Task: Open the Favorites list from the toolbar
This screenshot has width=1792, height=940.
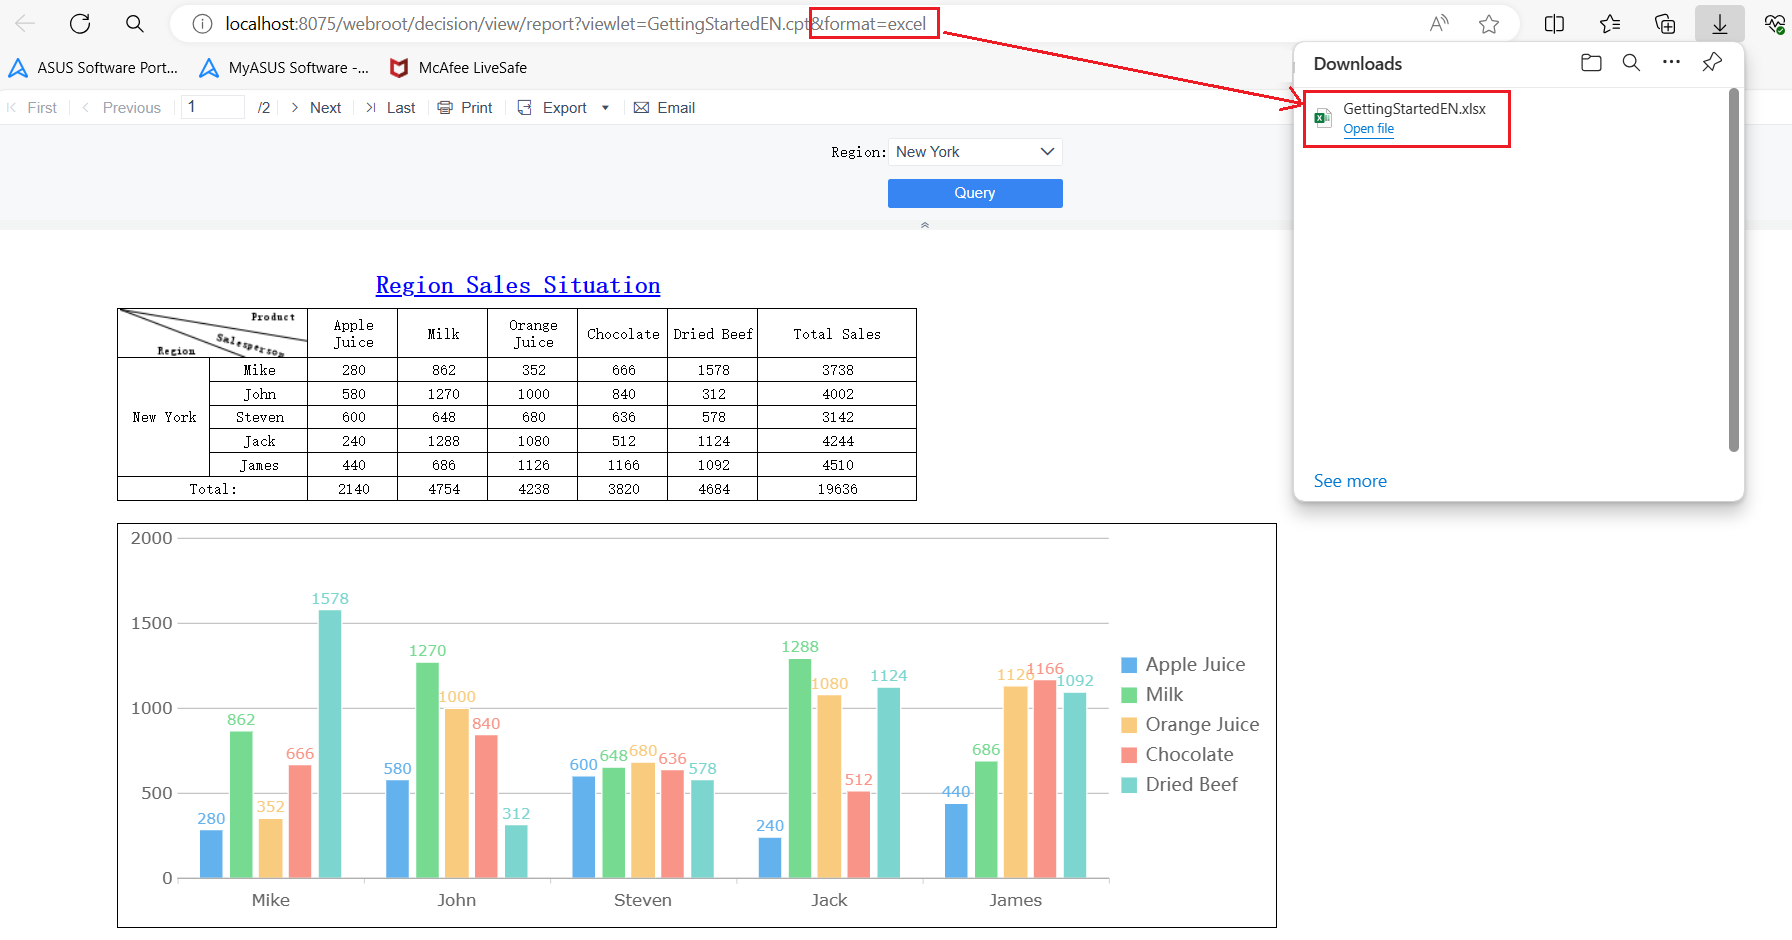Action: [x=1609, y=23]
